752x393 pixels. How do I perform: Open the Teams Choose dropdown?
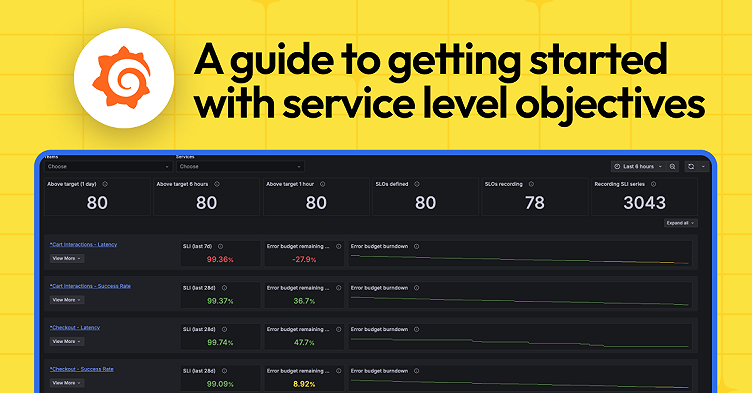tap(108, 167)
